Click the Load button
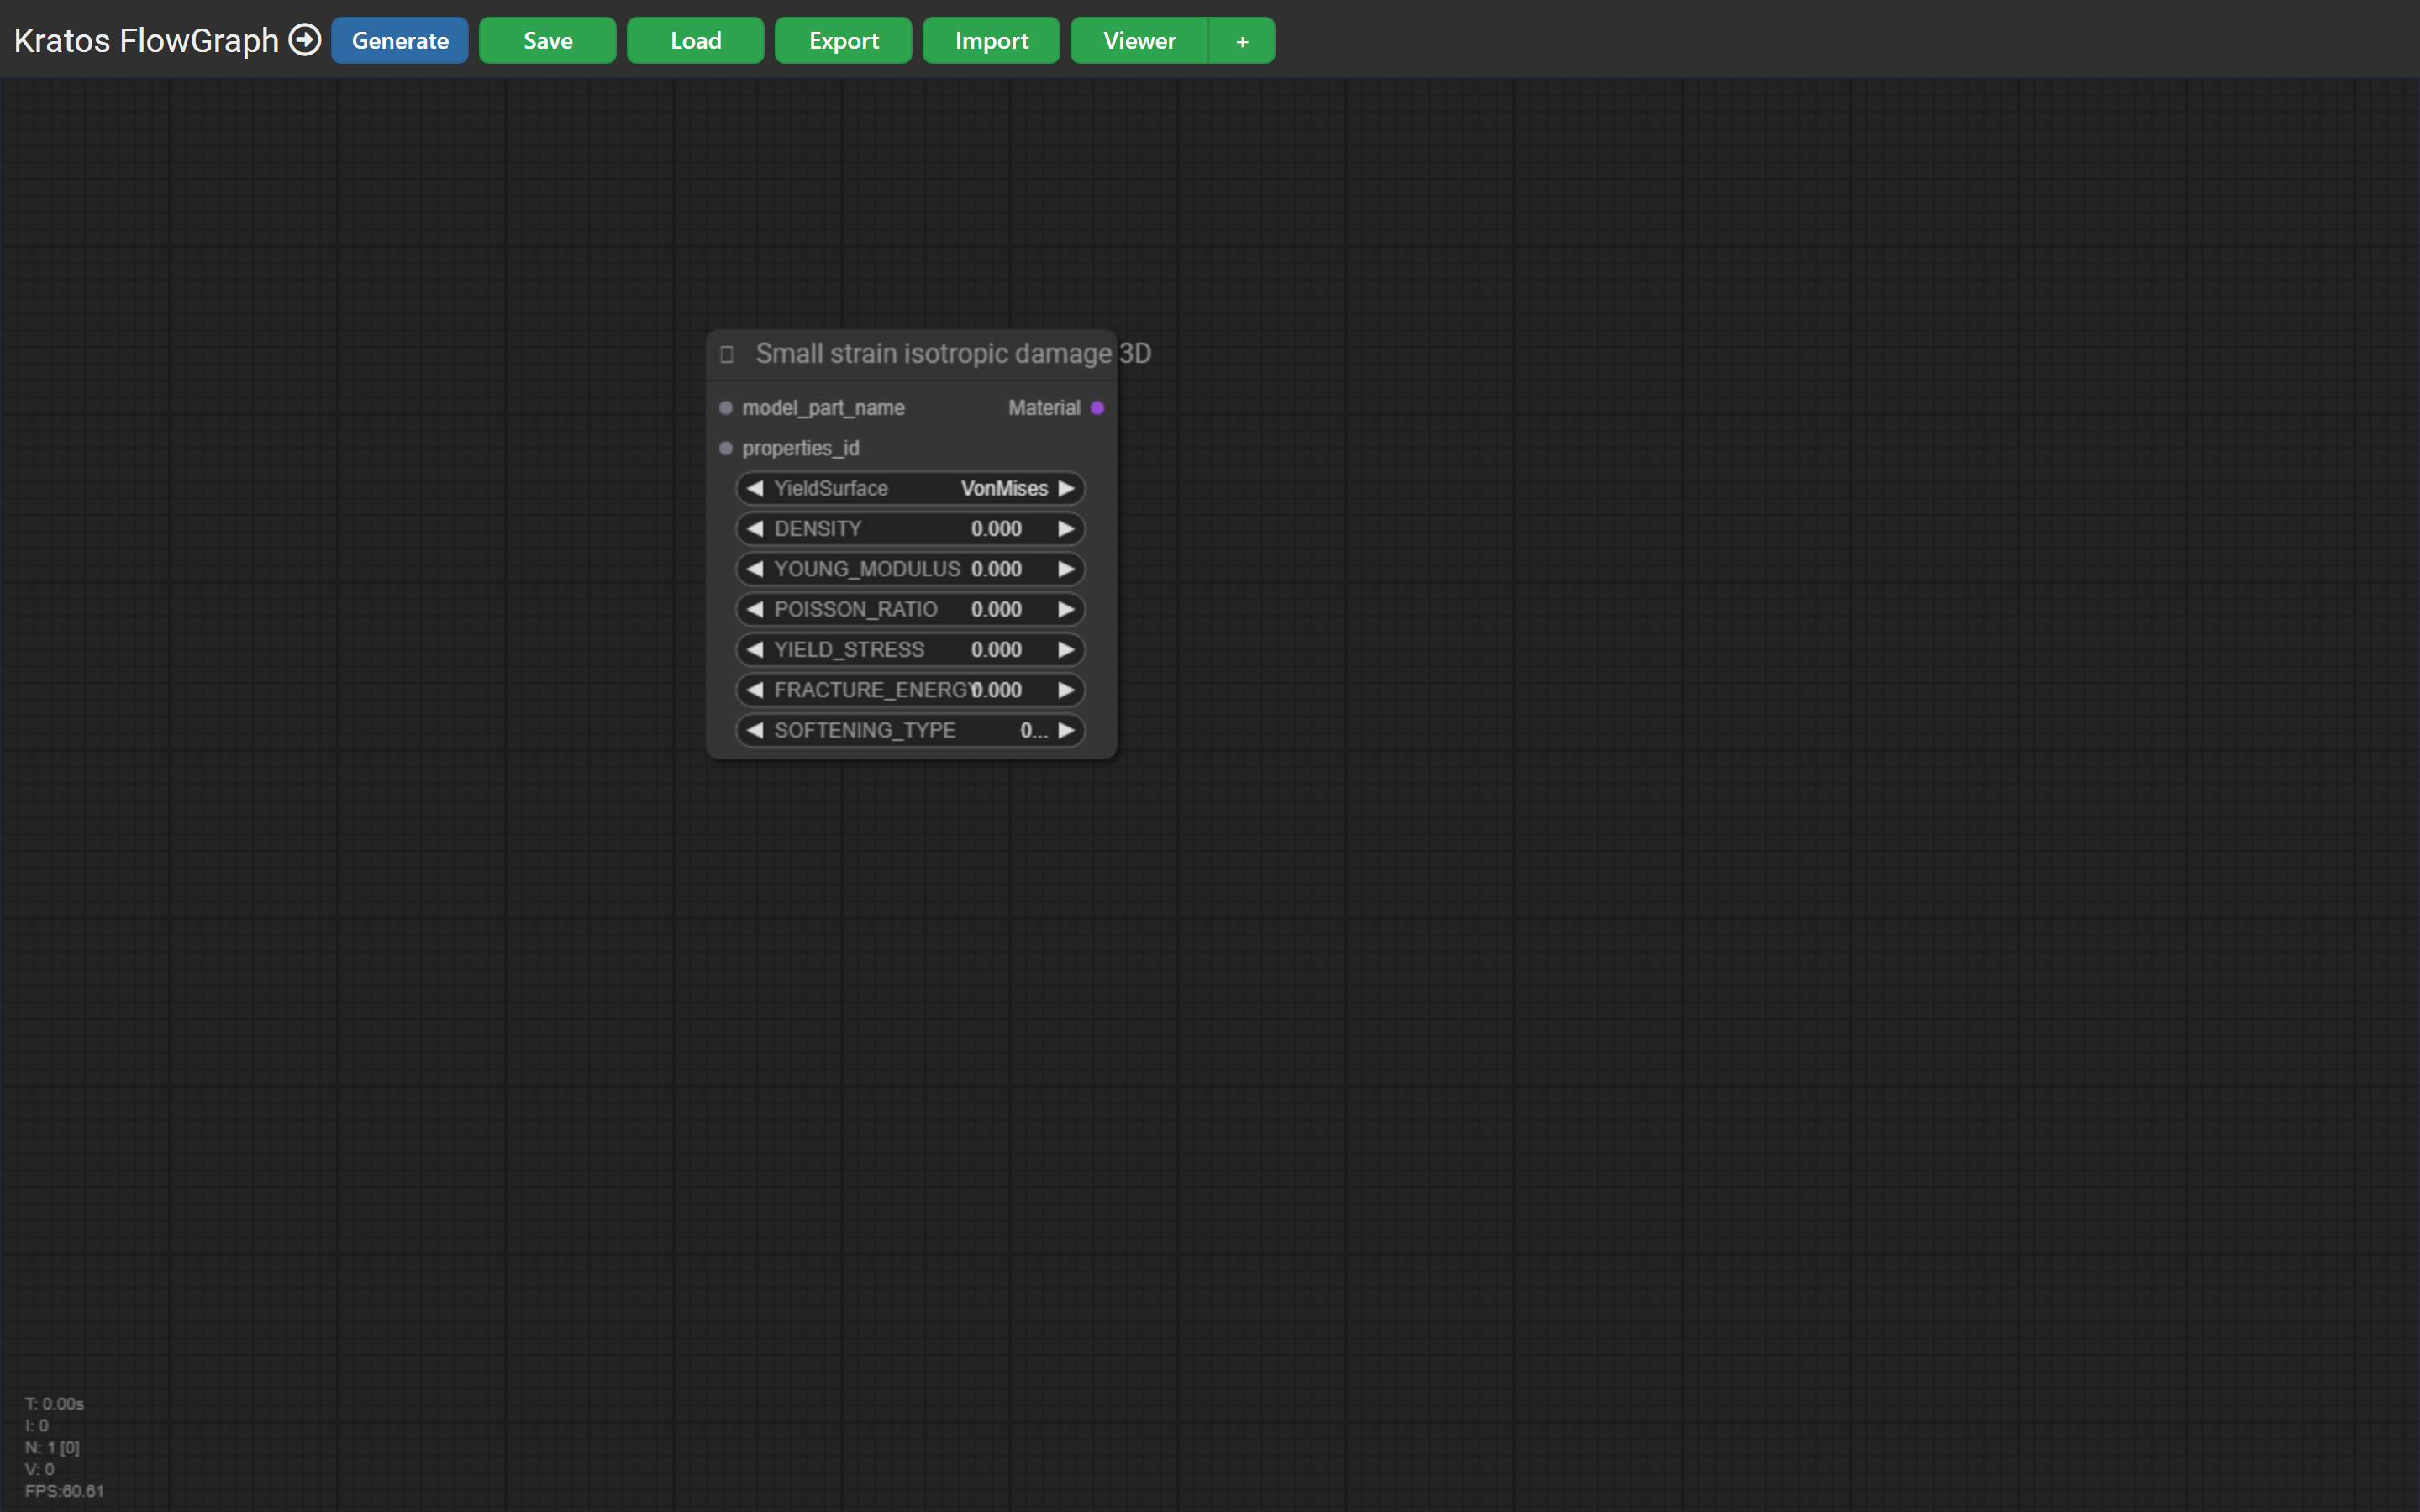The image size is (2420, 1512). tap(696, 40)
